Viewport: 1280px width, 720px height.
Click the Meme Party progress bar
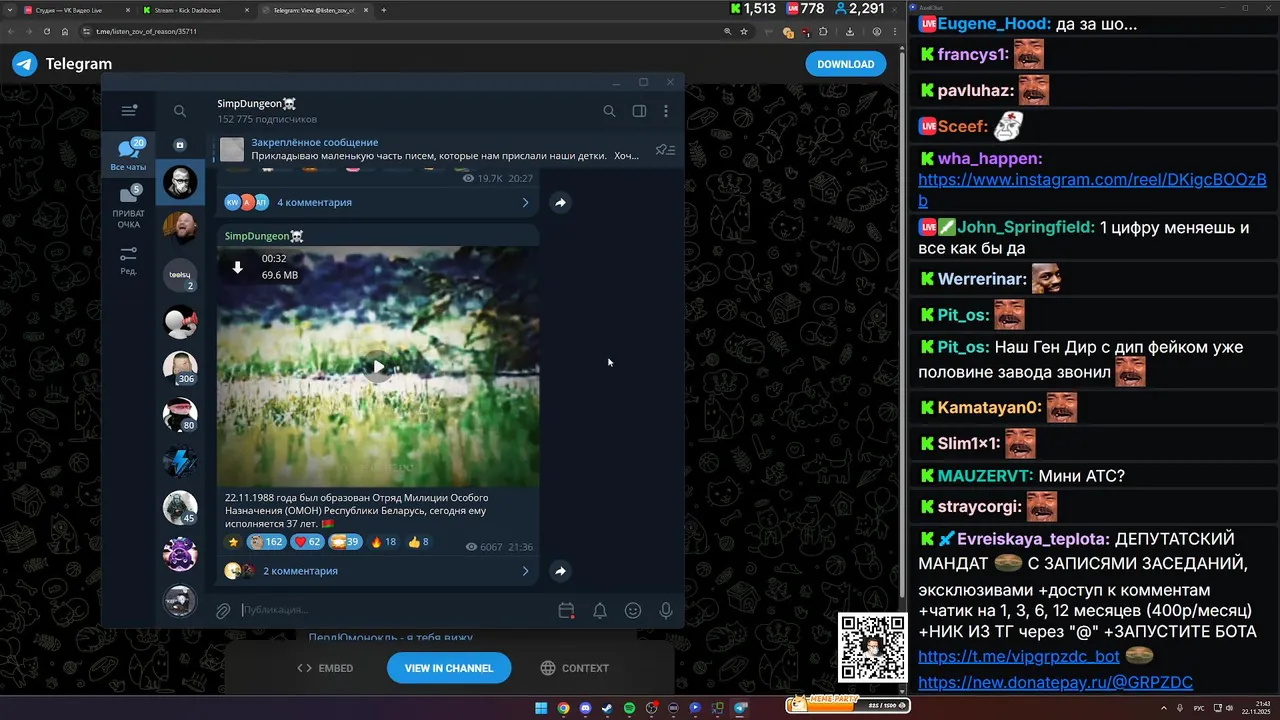(x=848, y=706)
